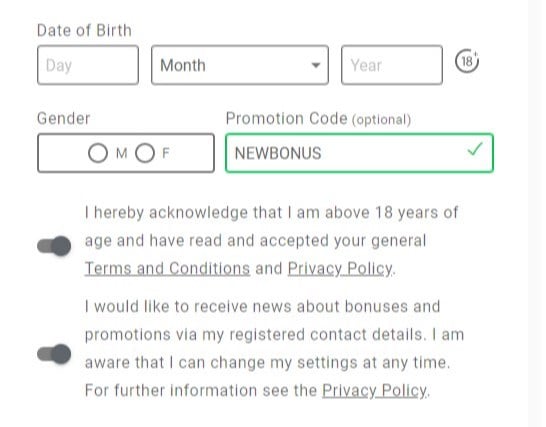Click the Promotion Code field with NEWBONUS
This screenshot has height=427, width=546.
(359, 153)
